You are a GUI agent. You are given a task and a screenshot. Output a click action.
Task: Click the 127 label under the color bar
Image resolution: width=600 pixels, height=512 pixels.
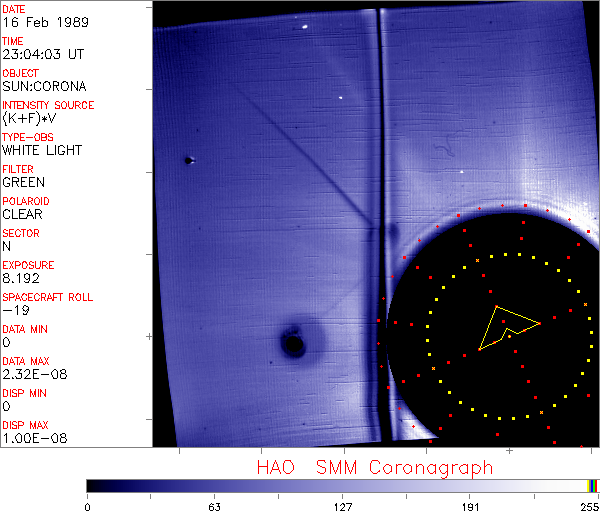tap(343, 506)
